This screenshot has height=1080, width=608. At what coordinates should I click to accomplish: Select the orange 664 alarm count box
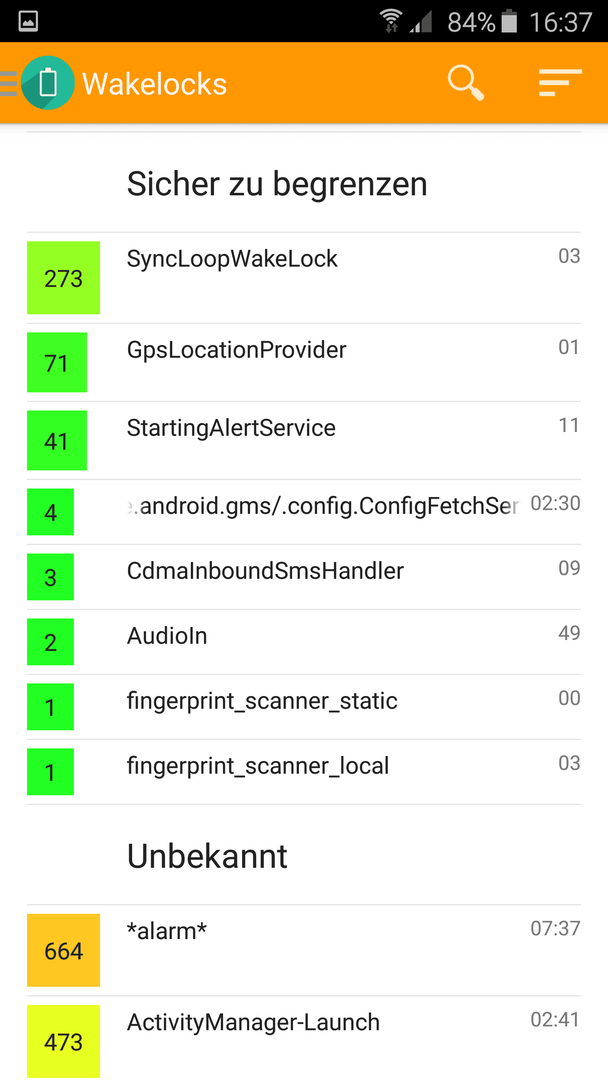coord(63,951)
